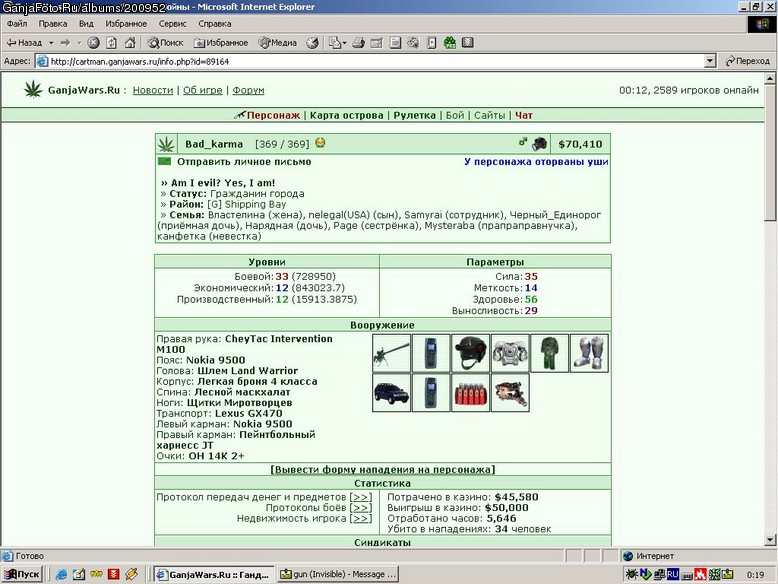Expand the battle protocols [>>] link

[361, 508]
